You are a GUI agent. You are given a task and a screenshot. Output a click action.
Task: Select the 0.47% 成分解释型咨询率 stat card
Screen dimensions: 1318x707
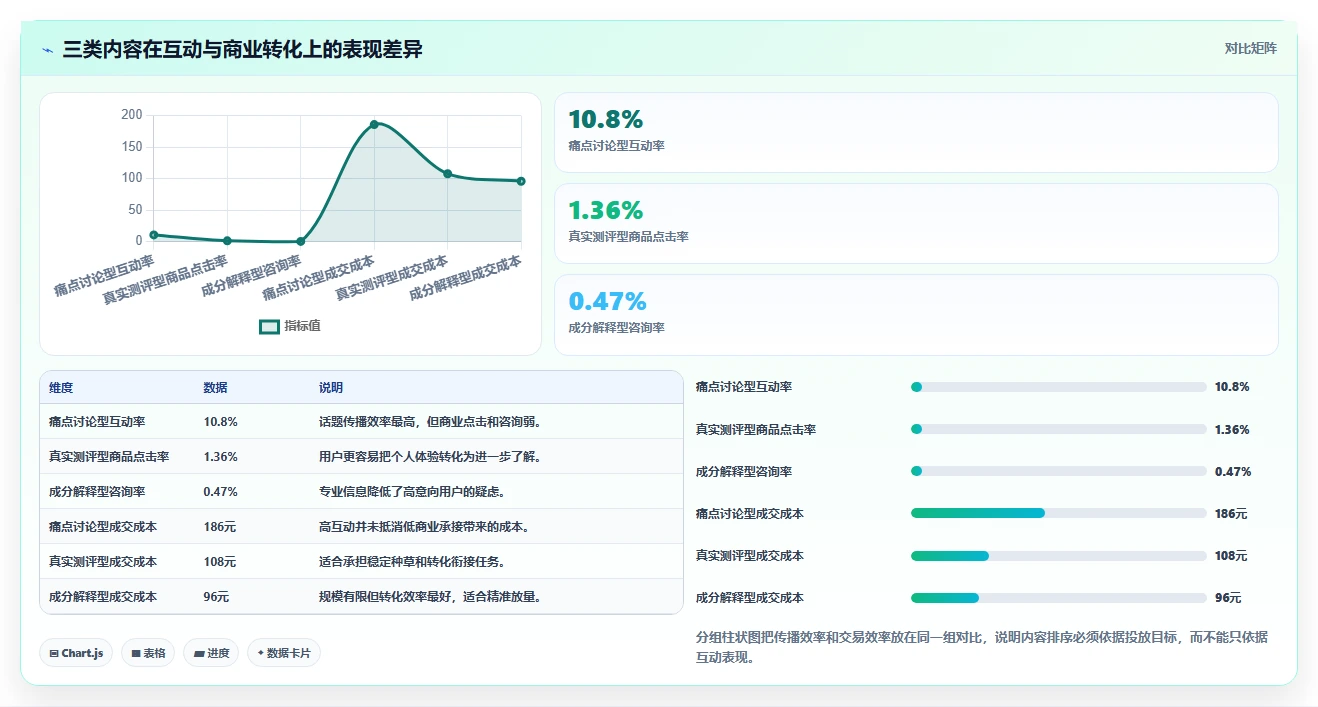(x=916, y=315)
